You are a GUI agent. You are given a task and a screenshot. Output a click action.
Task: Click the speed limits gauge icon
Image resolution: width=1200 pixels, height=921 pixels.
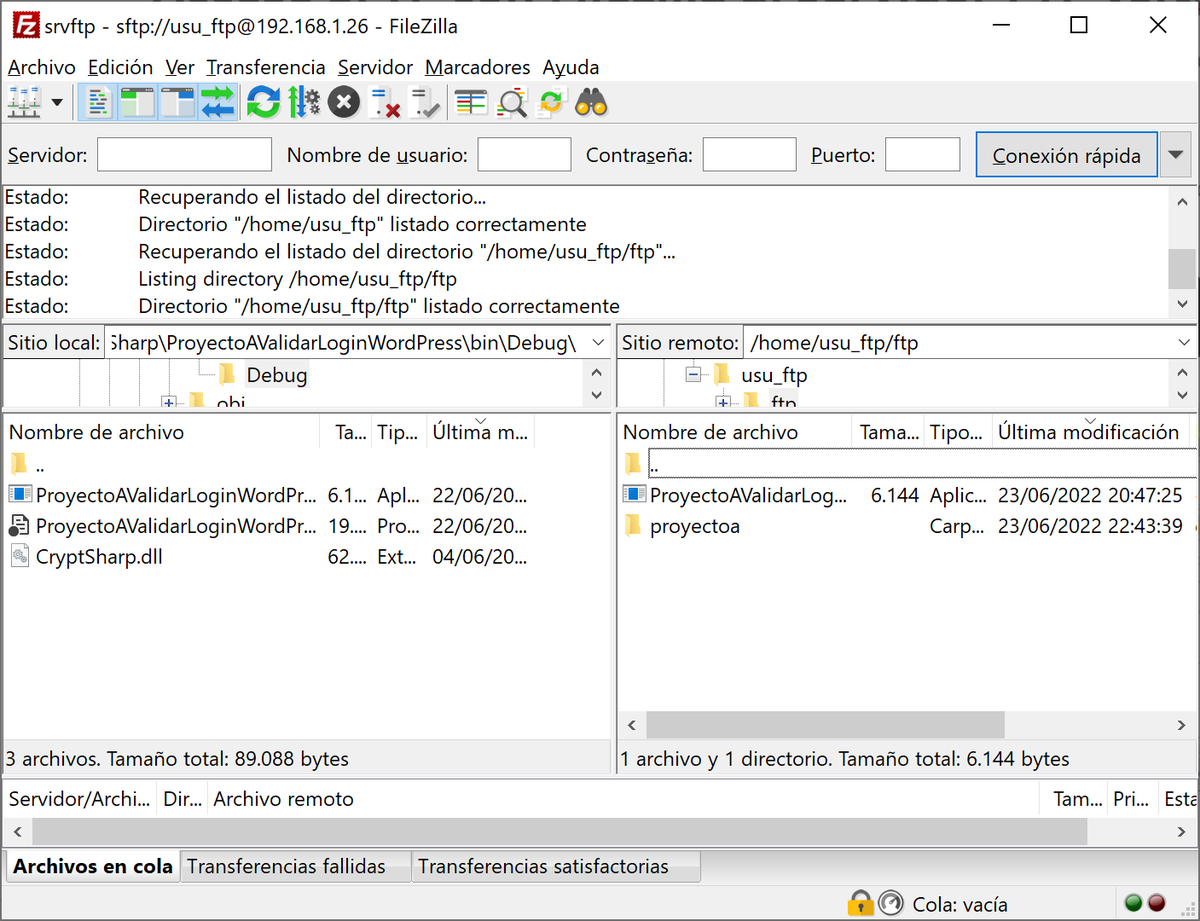point(891,904)
